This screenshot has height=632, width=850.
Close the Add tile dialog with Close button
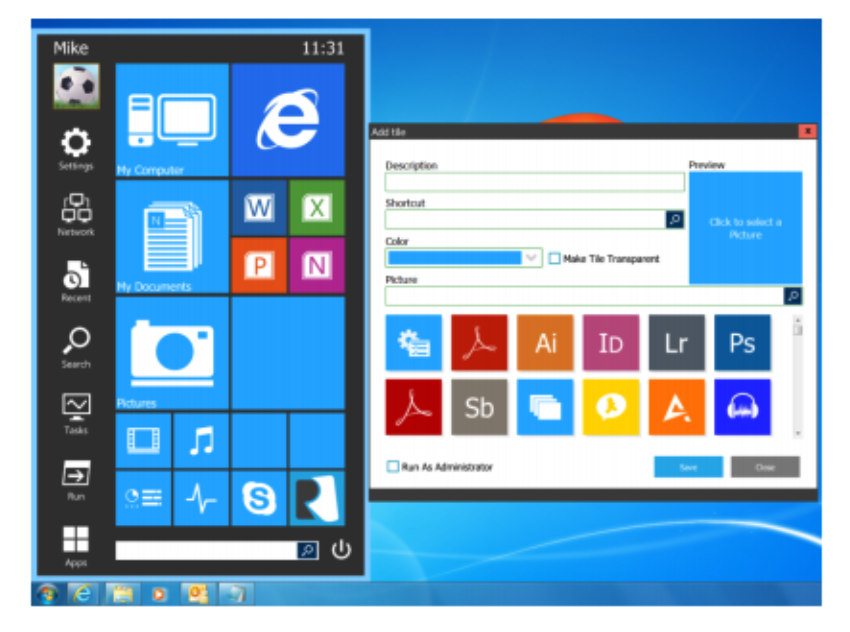point(764,466)
